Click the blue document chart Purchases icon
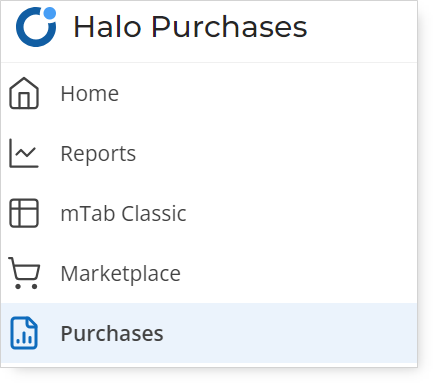Viewport: 433px width, 383px height. pyautogui.click(x=24, y=333)
